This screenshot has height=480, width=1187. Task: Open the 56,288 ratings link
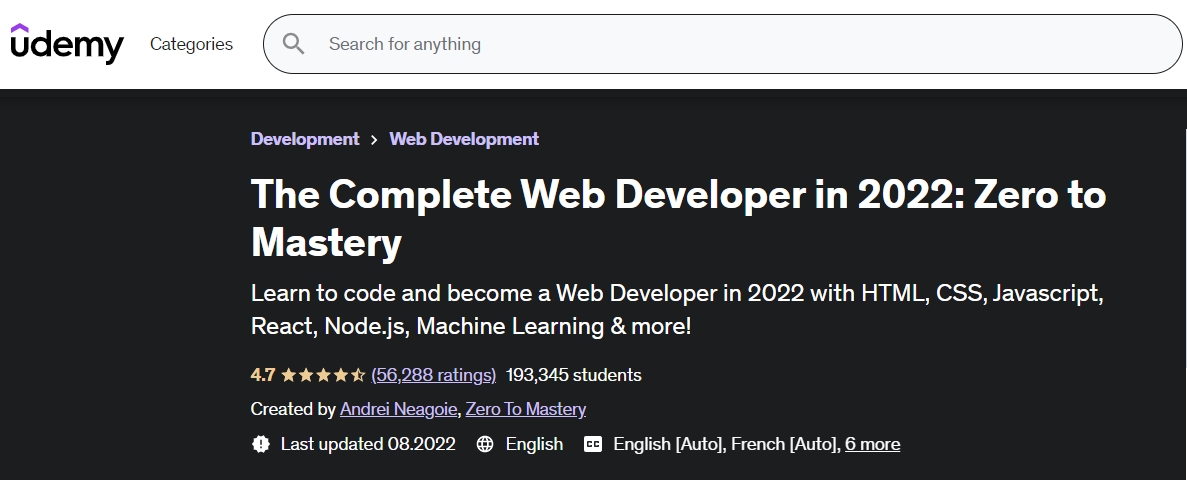[434, 375]
